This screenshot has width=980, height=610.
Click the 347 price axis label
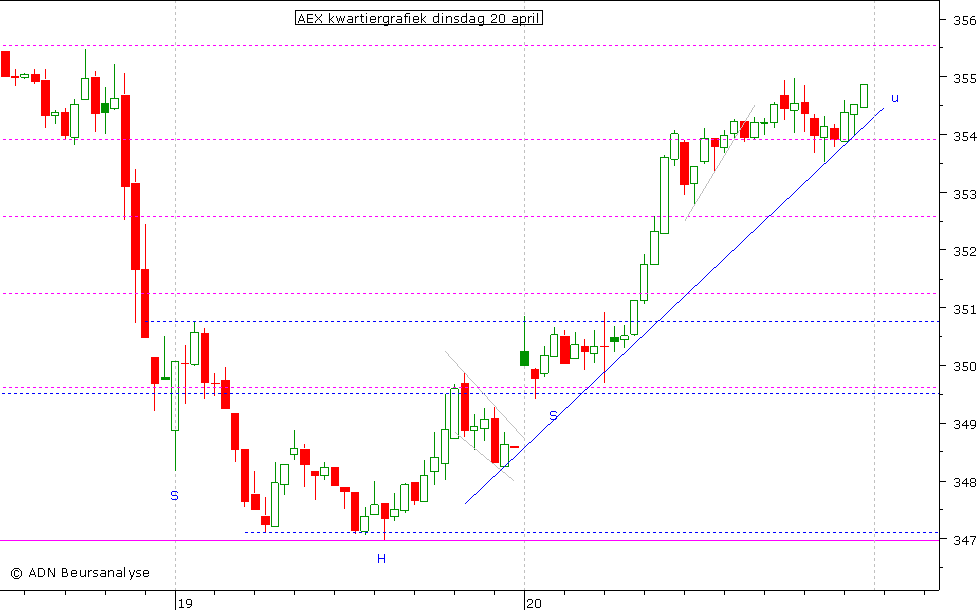click(x=964, y=539)
